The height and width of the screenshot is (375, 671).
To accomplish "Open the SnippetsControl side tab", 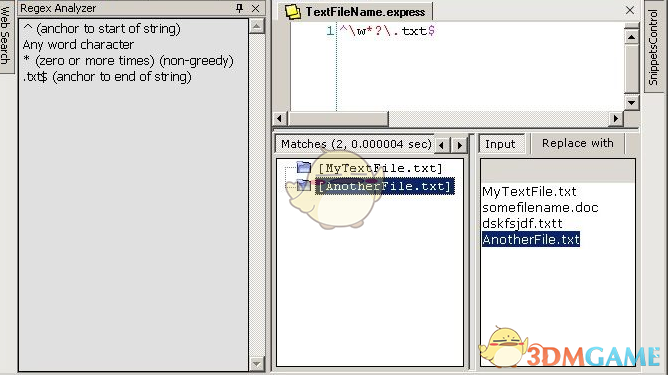I will tap(653, 47).
